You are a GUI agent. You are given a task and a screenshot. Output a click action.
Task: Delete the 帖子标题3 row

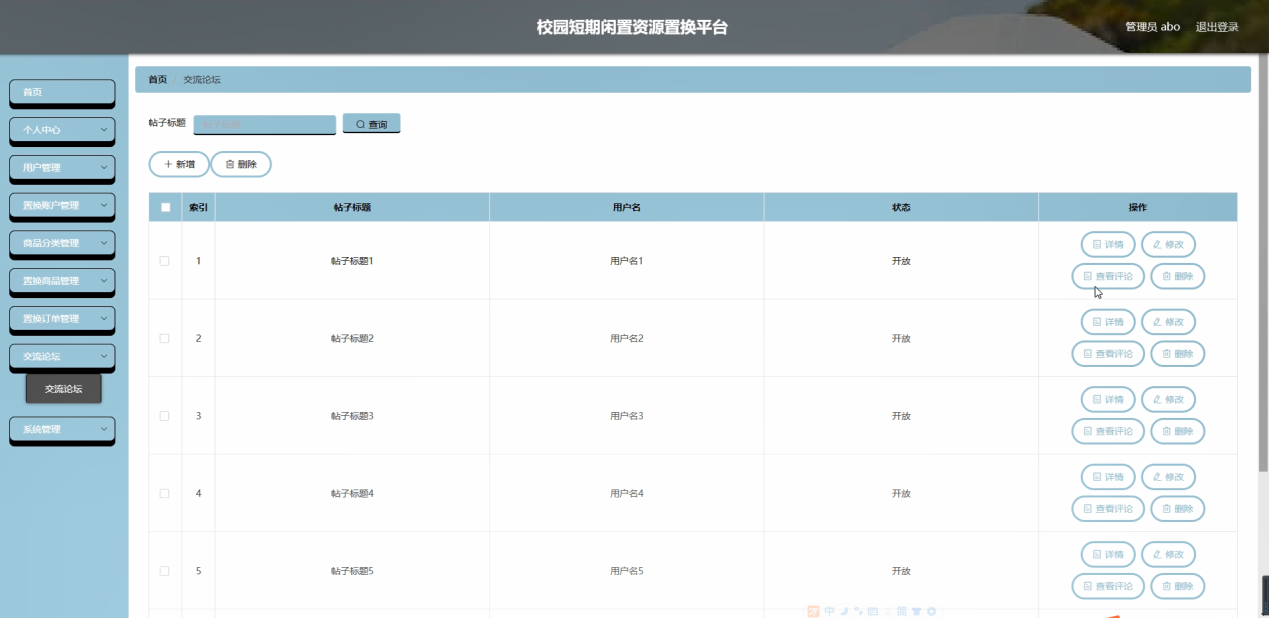pos(1178,431)
